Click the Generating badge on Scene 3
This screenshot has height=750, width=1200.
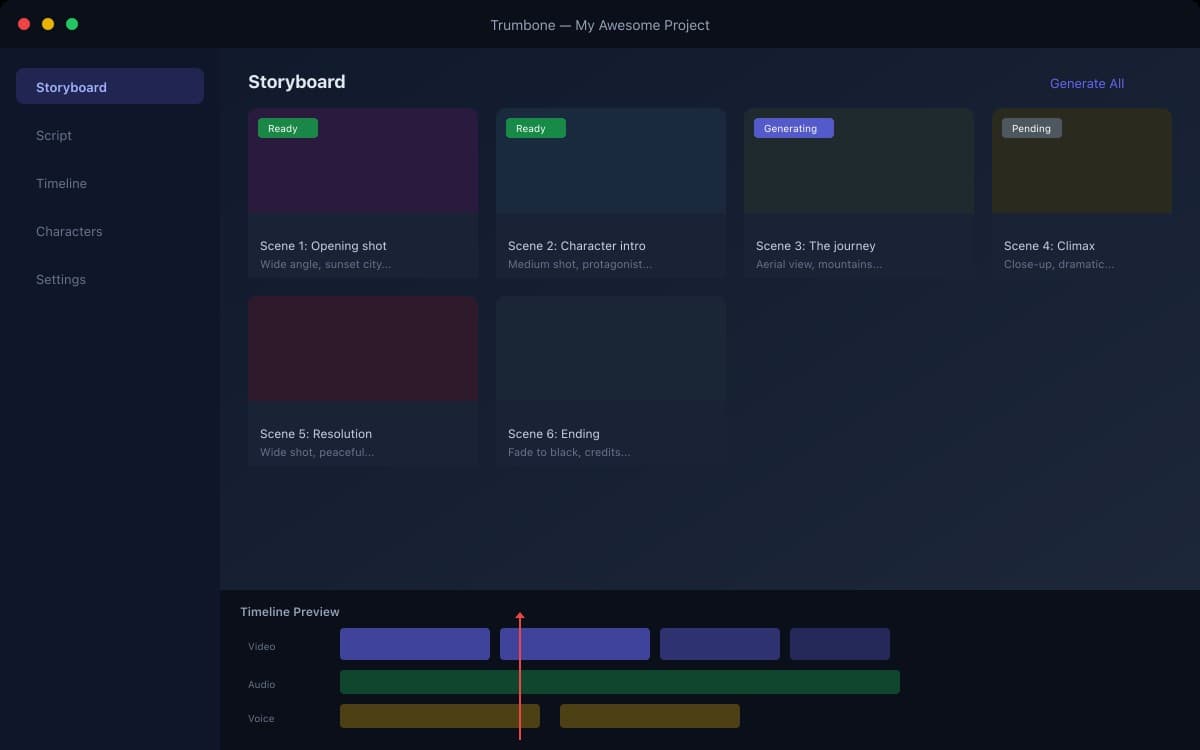pyautogui.click(x=793, y=128)
